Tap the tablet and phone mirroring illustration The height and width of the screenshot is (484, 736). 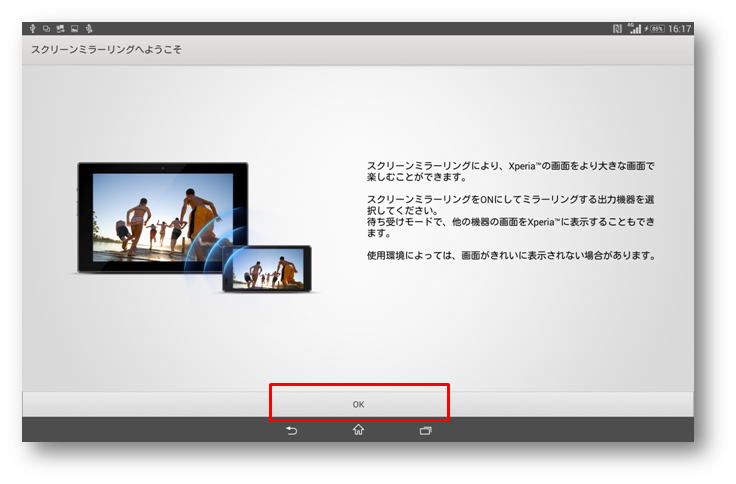click(x=194, y=228)
